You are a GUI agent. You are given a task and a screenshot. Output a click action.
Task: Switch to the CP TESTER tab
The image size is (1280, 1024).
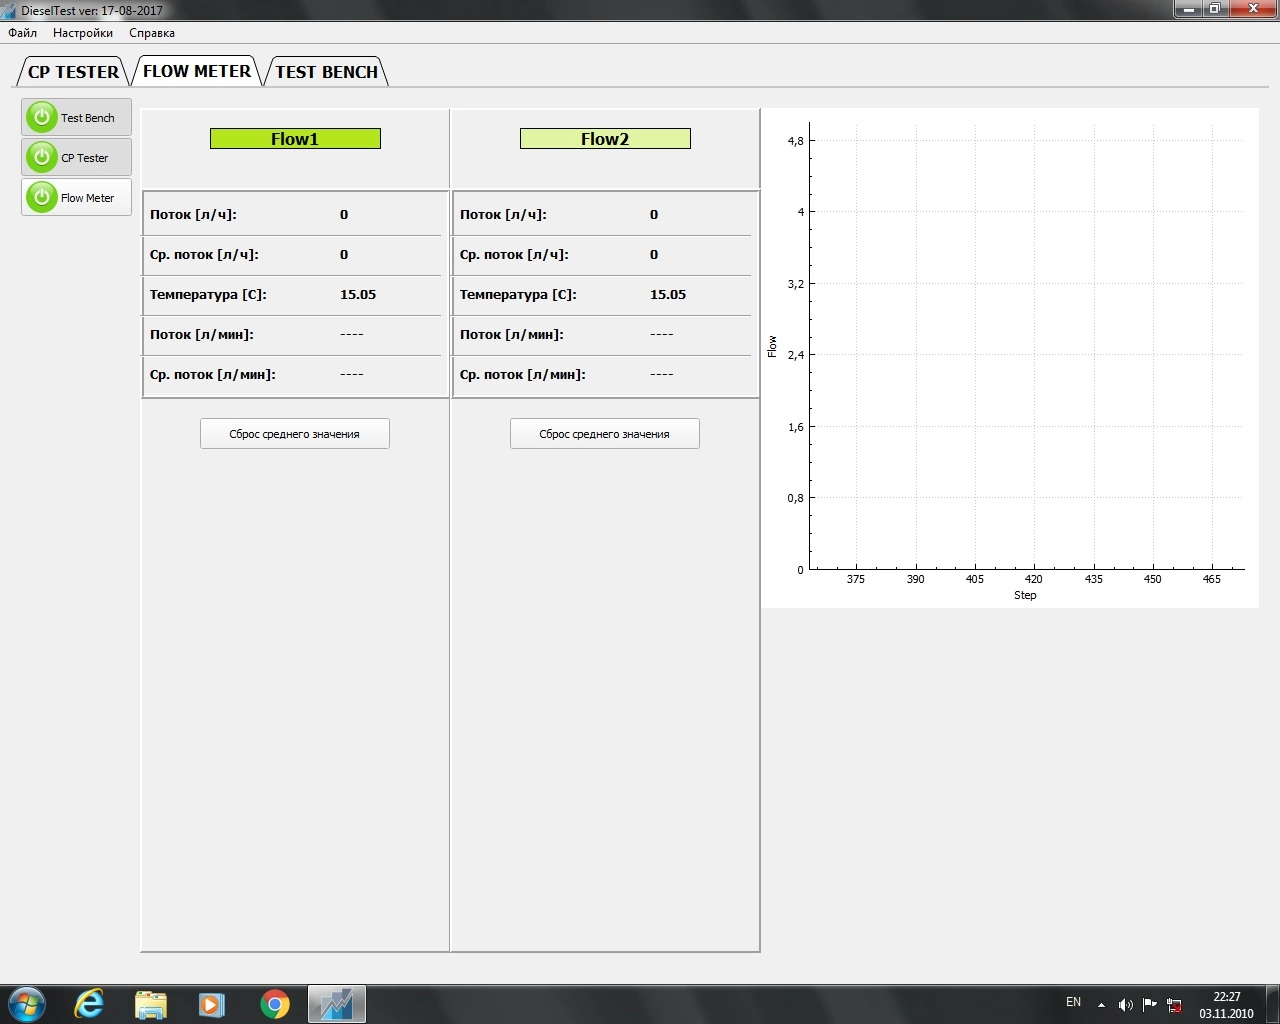(x=73, y=72)
